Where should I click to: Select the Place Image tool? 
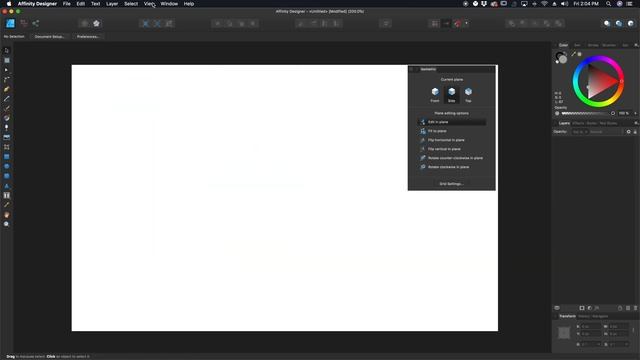pyautogui.click(x=7, y=138)
